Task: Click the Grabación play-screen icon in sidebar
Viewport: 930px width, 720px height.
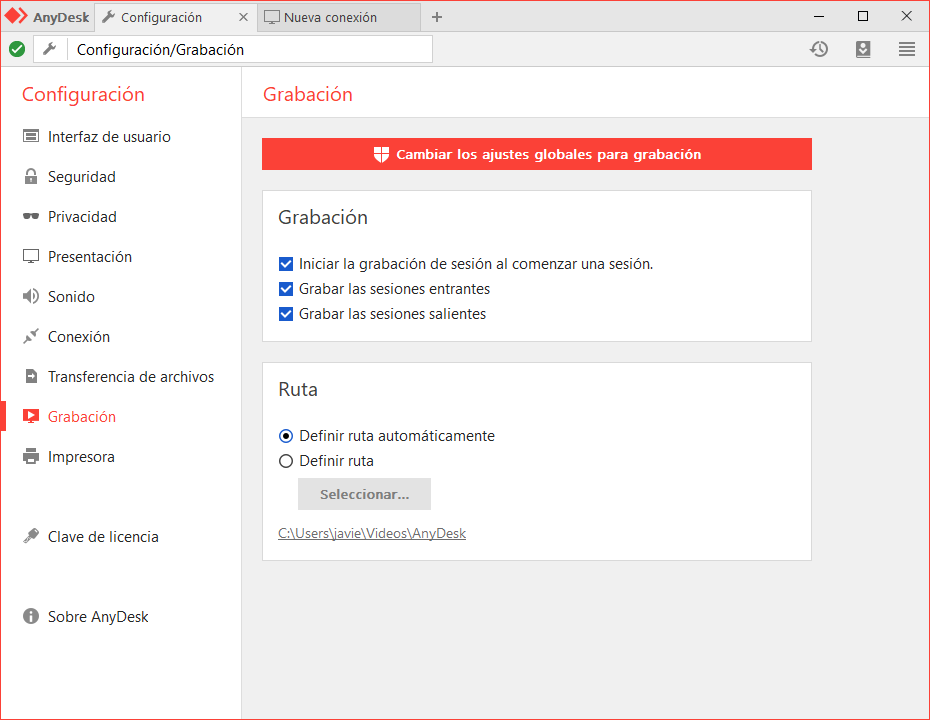Action: tap(31, 416)
